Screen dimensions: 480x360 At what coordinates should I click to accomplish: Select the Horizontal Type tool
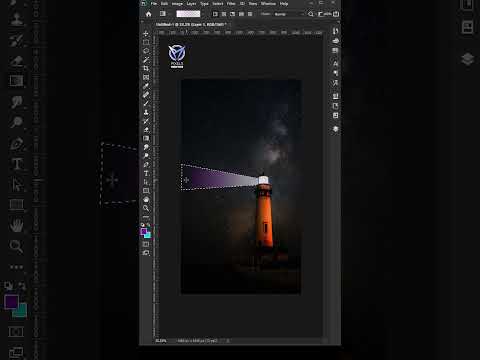(146, 173)
